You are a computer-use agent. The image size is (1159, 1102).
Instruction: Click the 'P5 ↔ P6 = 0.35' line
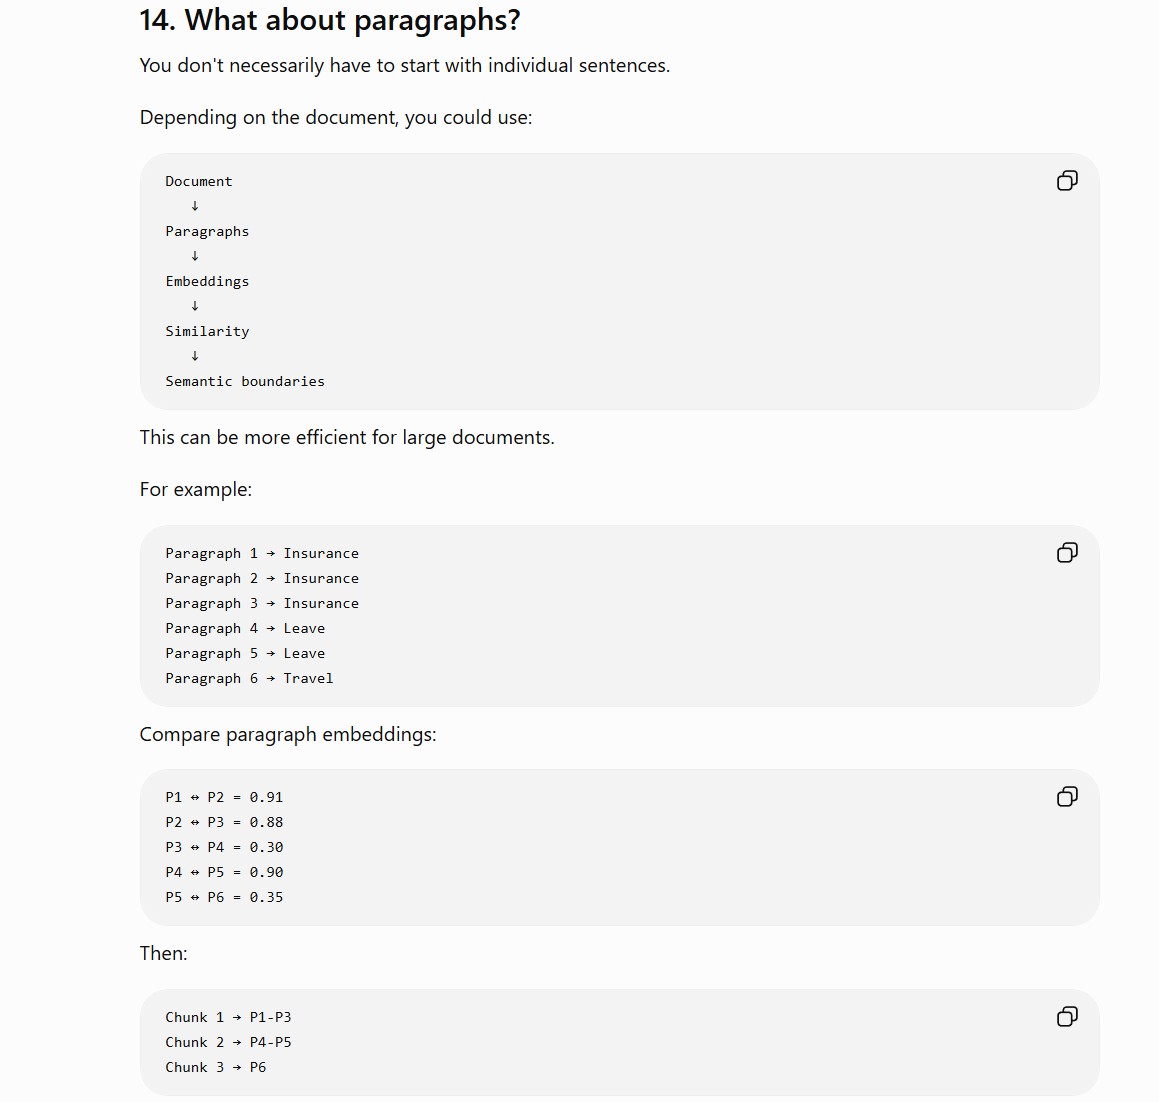[224, 897]
